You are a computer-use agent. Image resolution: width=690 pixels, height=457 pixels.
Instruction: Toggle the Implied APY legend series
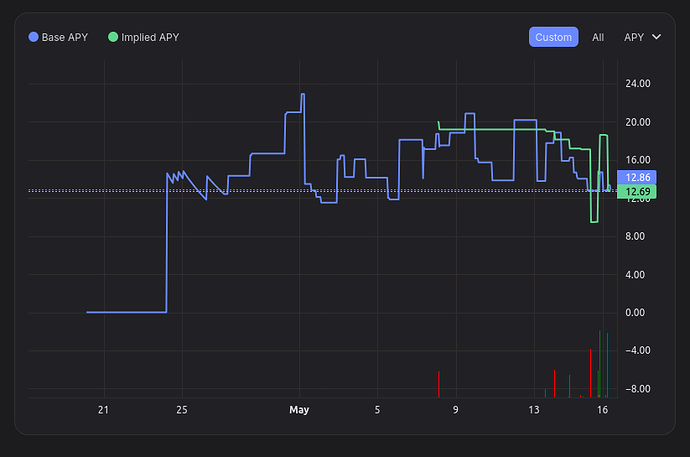[x=143, y=37]
